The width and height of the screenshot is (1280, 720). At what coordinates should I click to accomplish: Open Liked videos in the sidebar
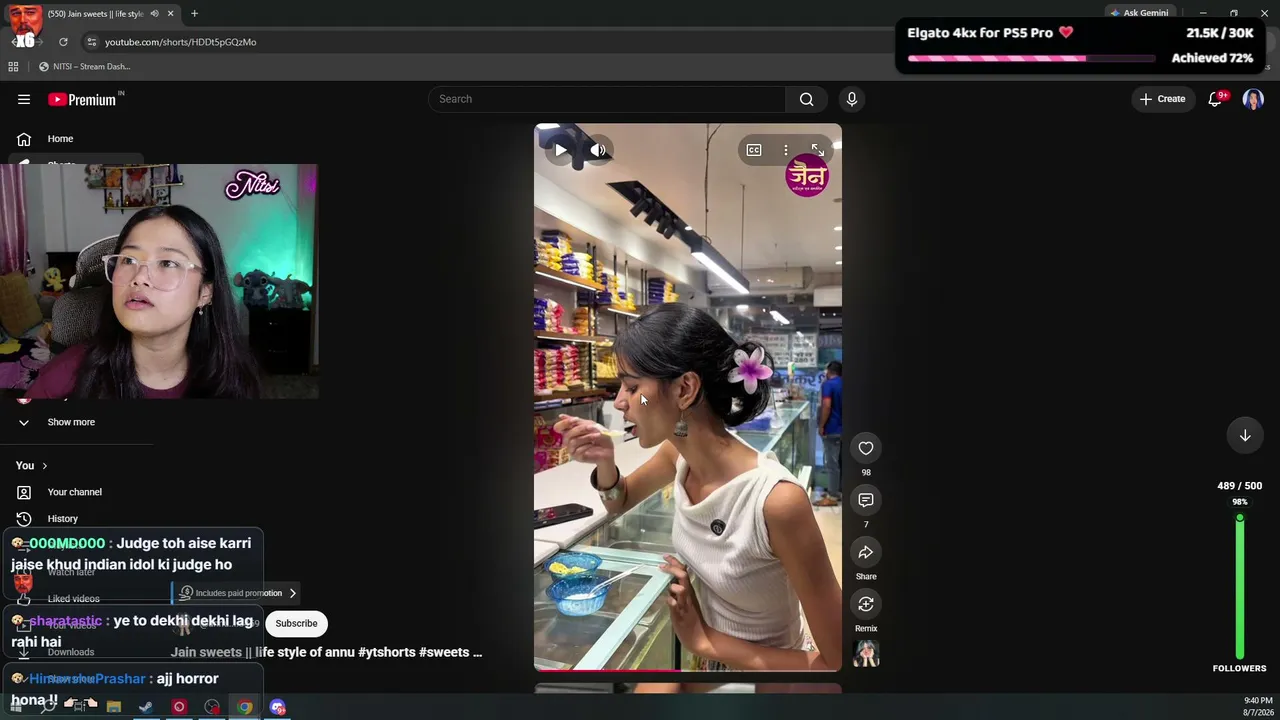tap(76, 599)
